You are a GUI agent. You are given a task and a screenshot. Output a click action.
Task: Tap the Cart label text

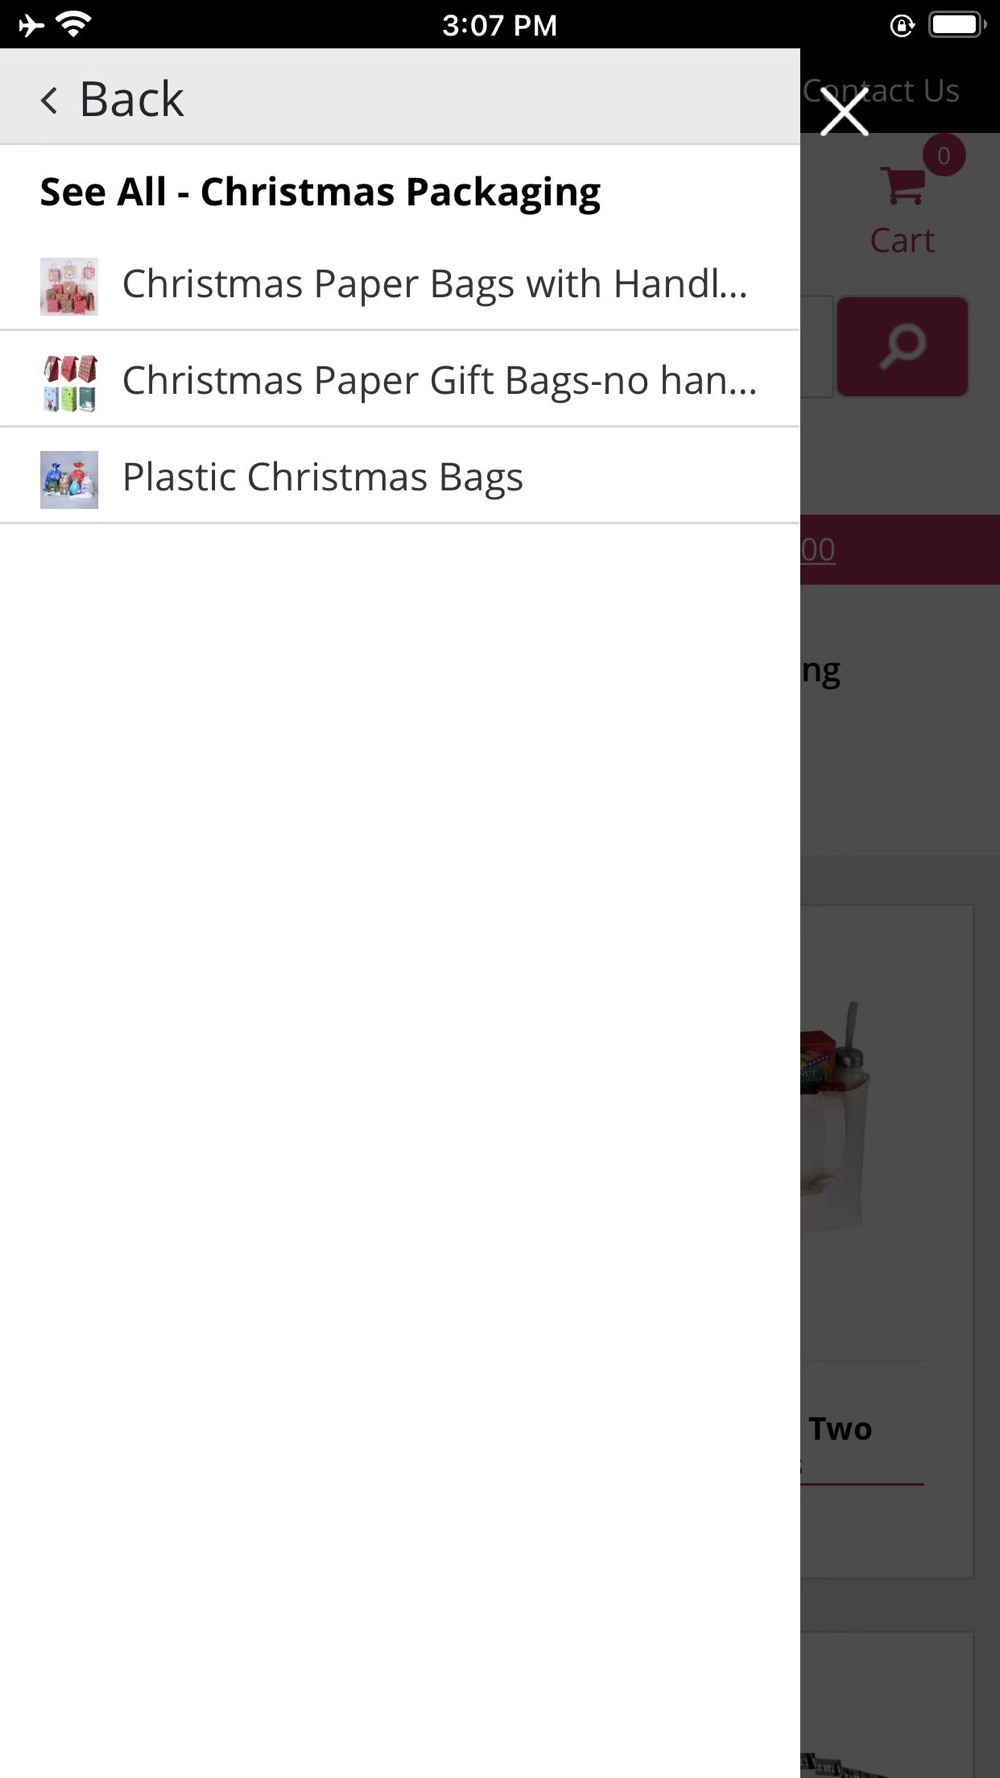(x=902, y=240)
